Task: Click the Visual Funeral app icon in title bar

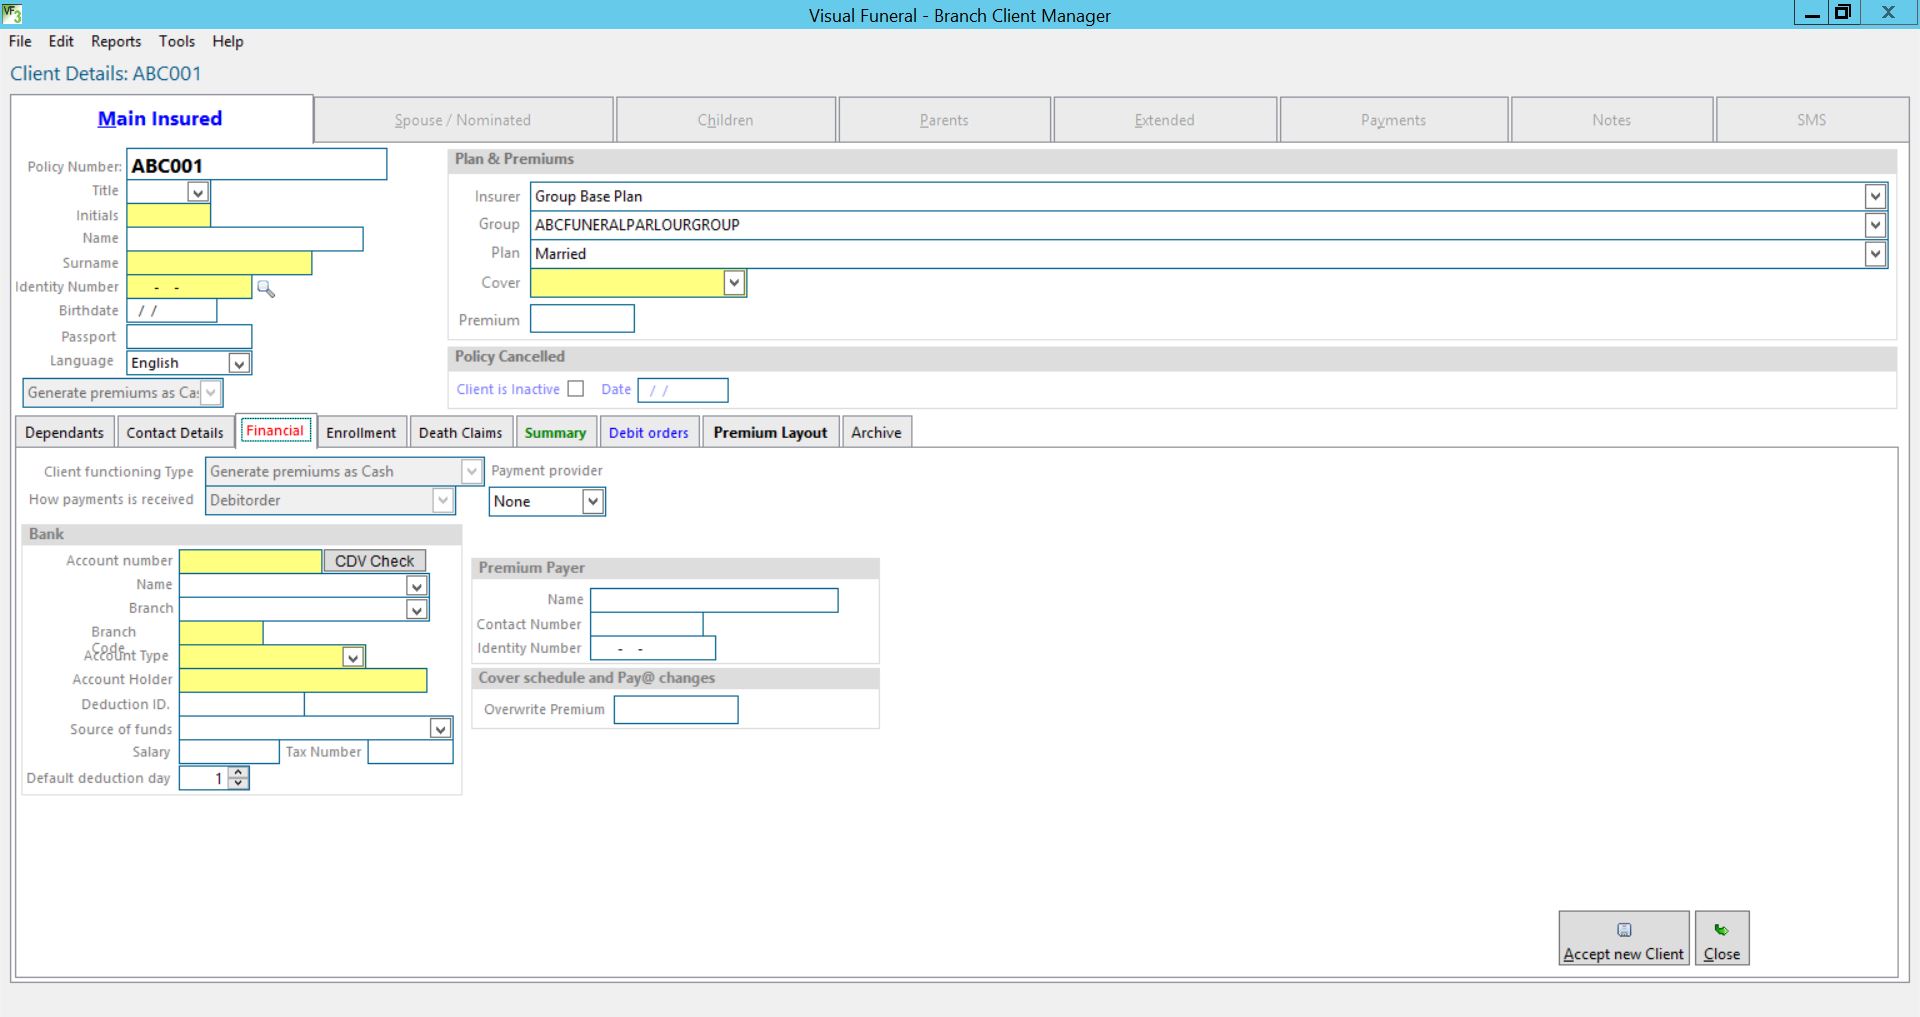Action: 12,14
